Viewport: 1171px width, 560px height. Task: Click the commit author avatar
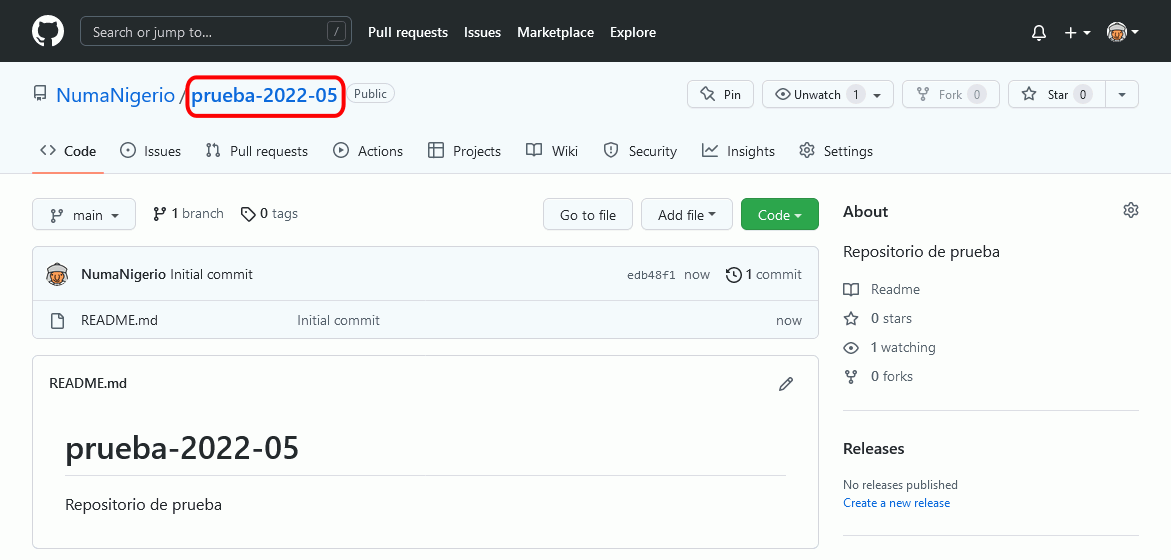pyautogui.click(x=58, y=274)
